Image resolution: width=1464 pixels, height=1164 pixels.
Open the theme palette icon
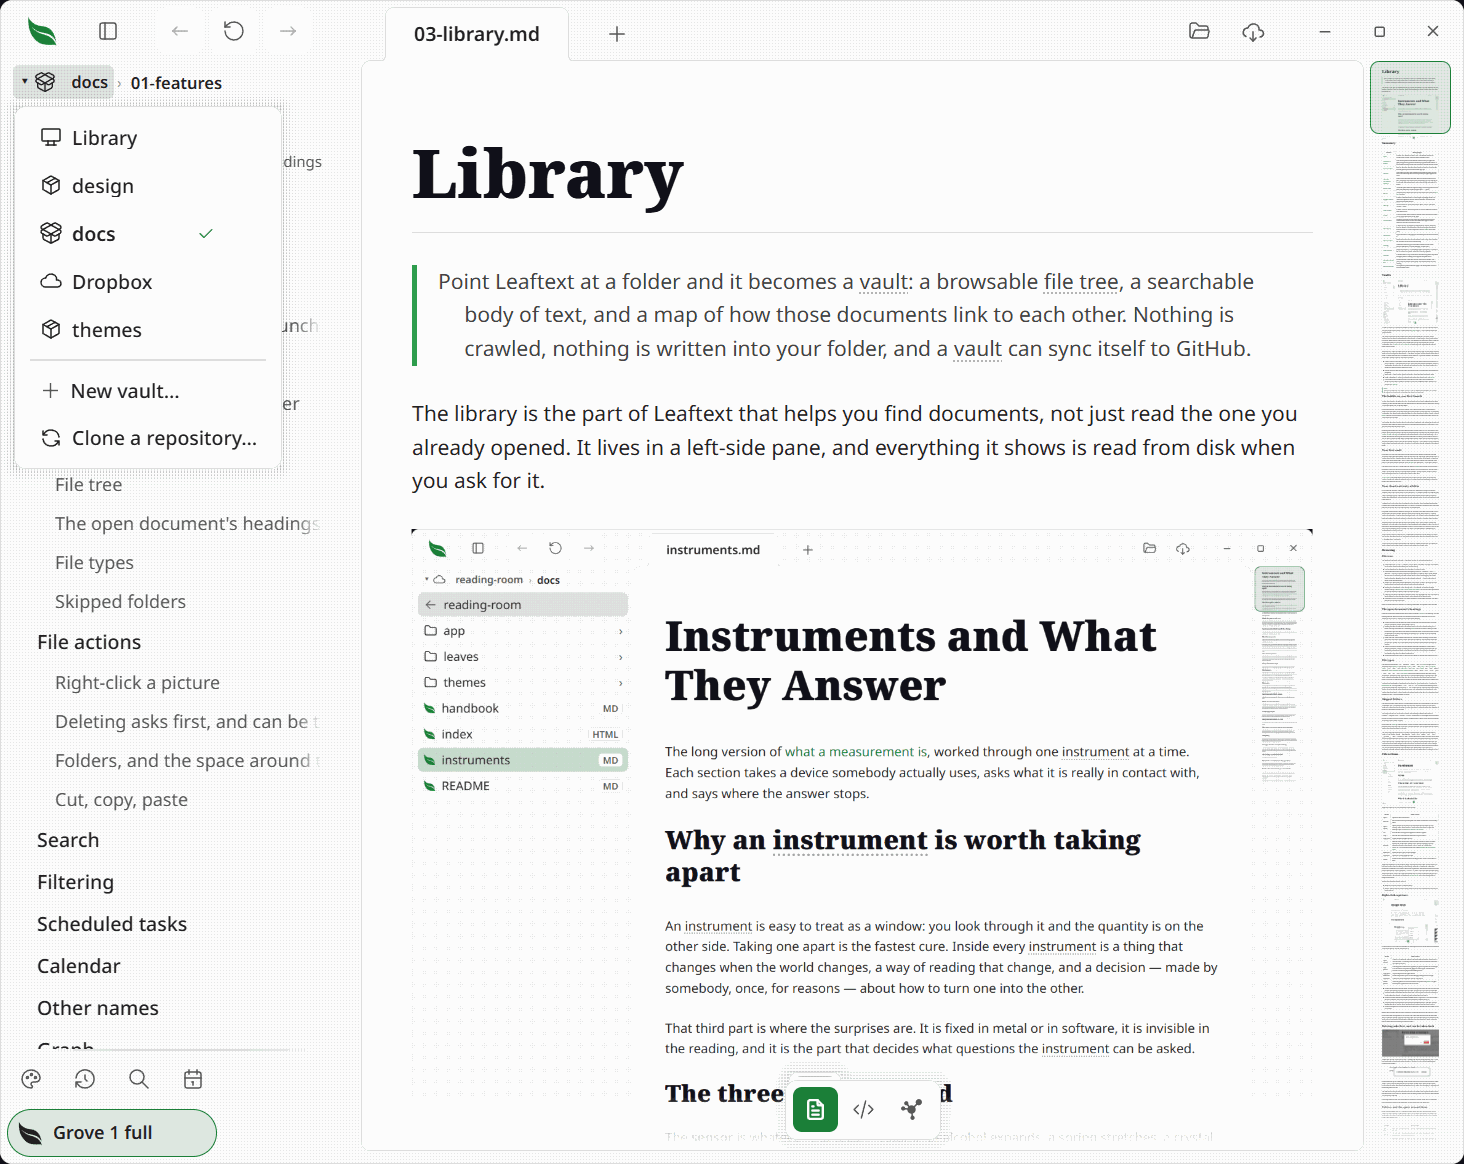(x=31, y=1079)
